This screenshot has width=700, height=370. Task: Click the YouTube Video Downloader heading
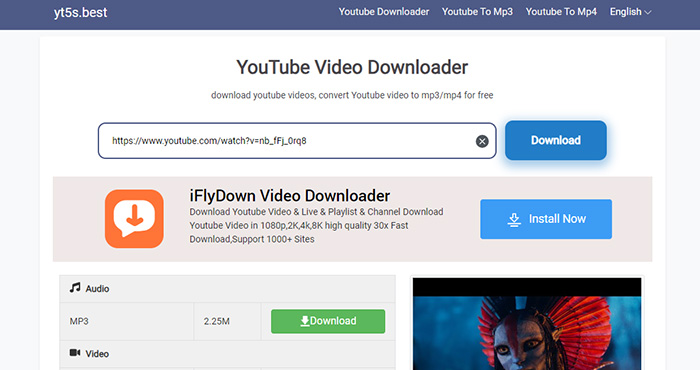click(x=352, y=67)
